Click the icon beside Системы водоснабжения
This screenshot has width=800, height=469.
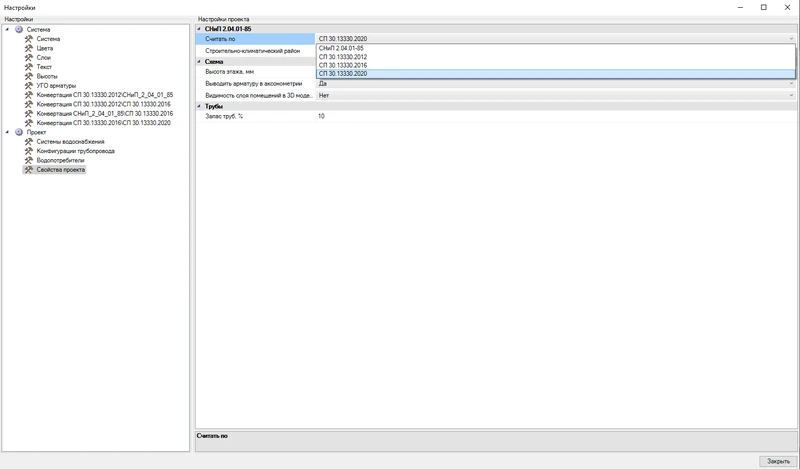point(28,142)
